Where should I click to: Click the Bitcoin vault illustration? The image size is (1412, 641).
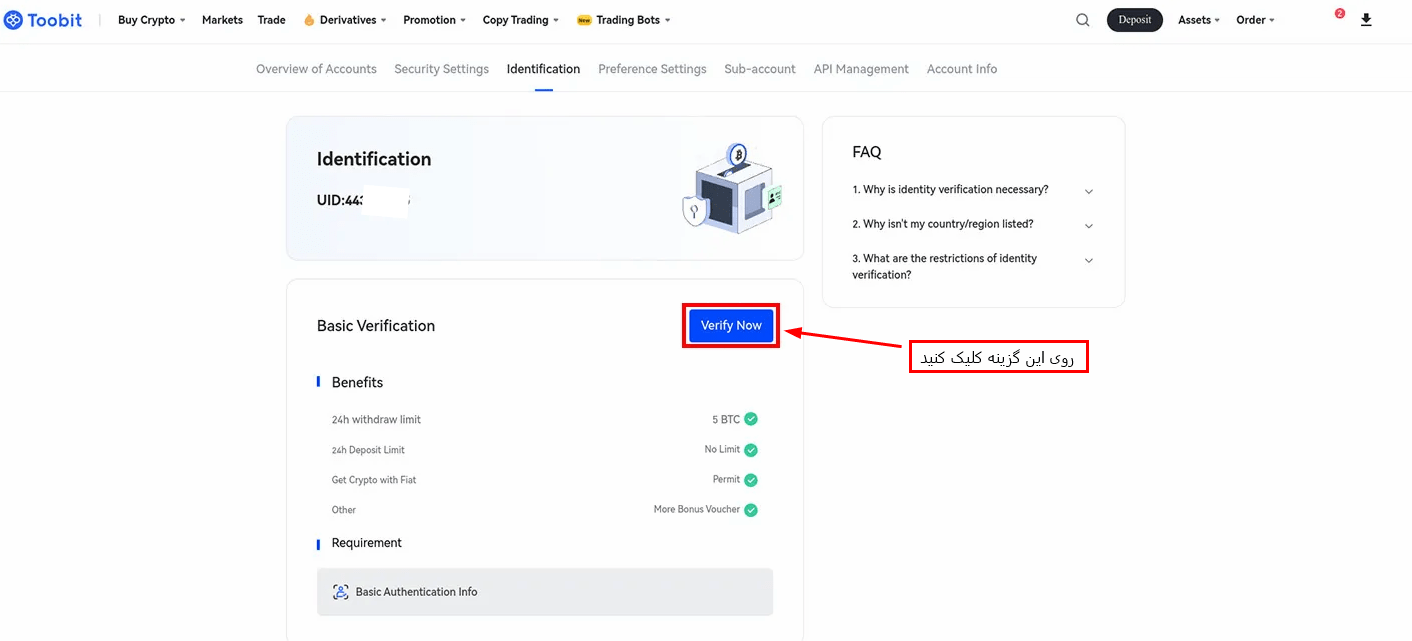click(x=733, y=188)
